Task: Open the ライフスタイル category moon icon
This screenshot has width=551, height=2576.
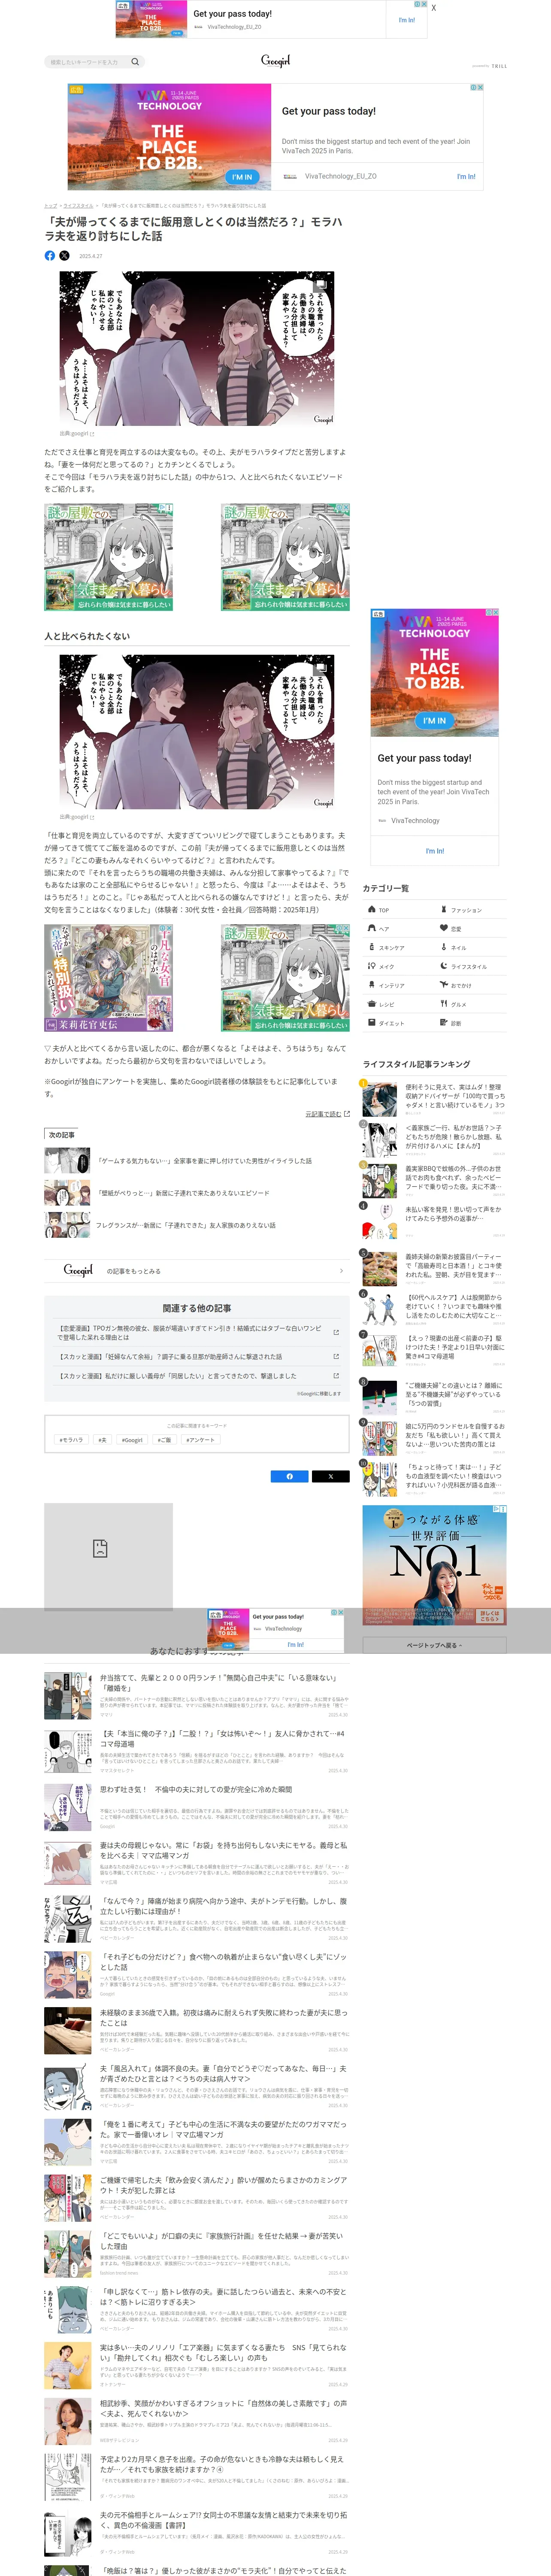Action: (x=444, y=966)
